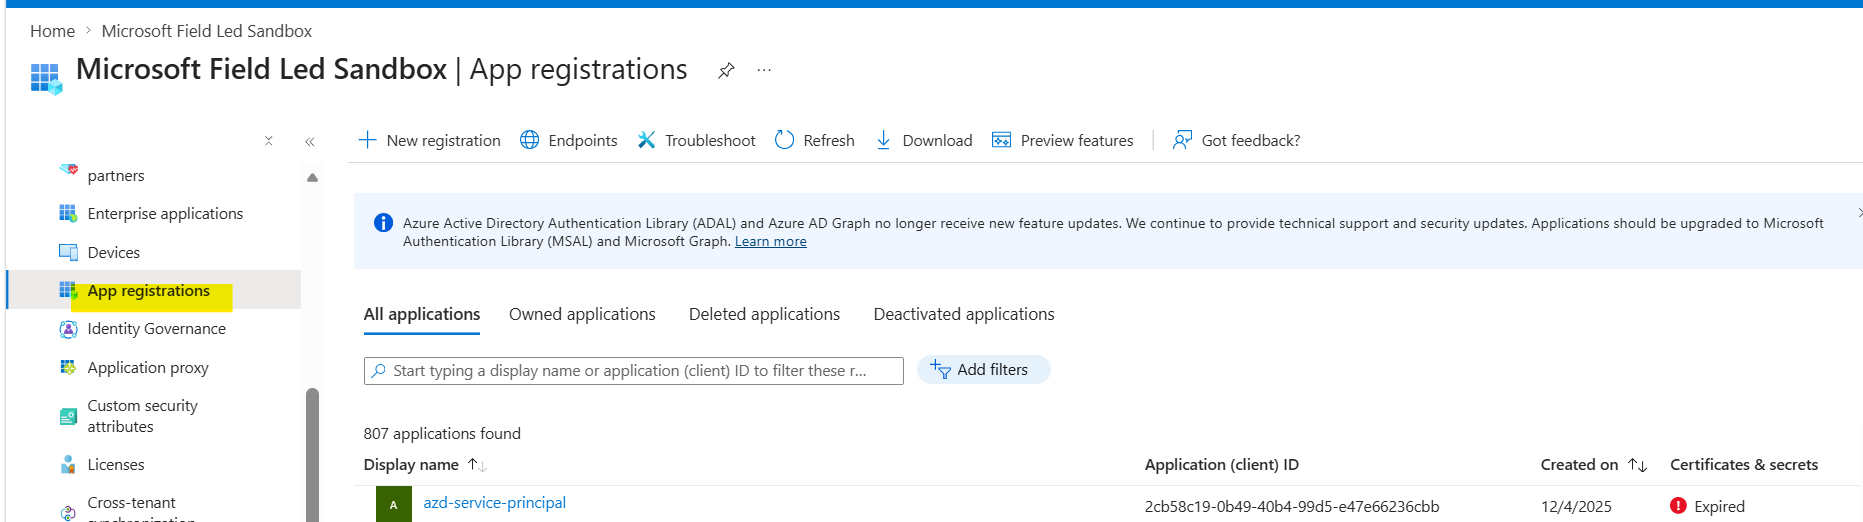Open the more options ellipsis menu
The height and width of the screenshot is (522, 1863).
pyautogui.click(x=764, y=70)
